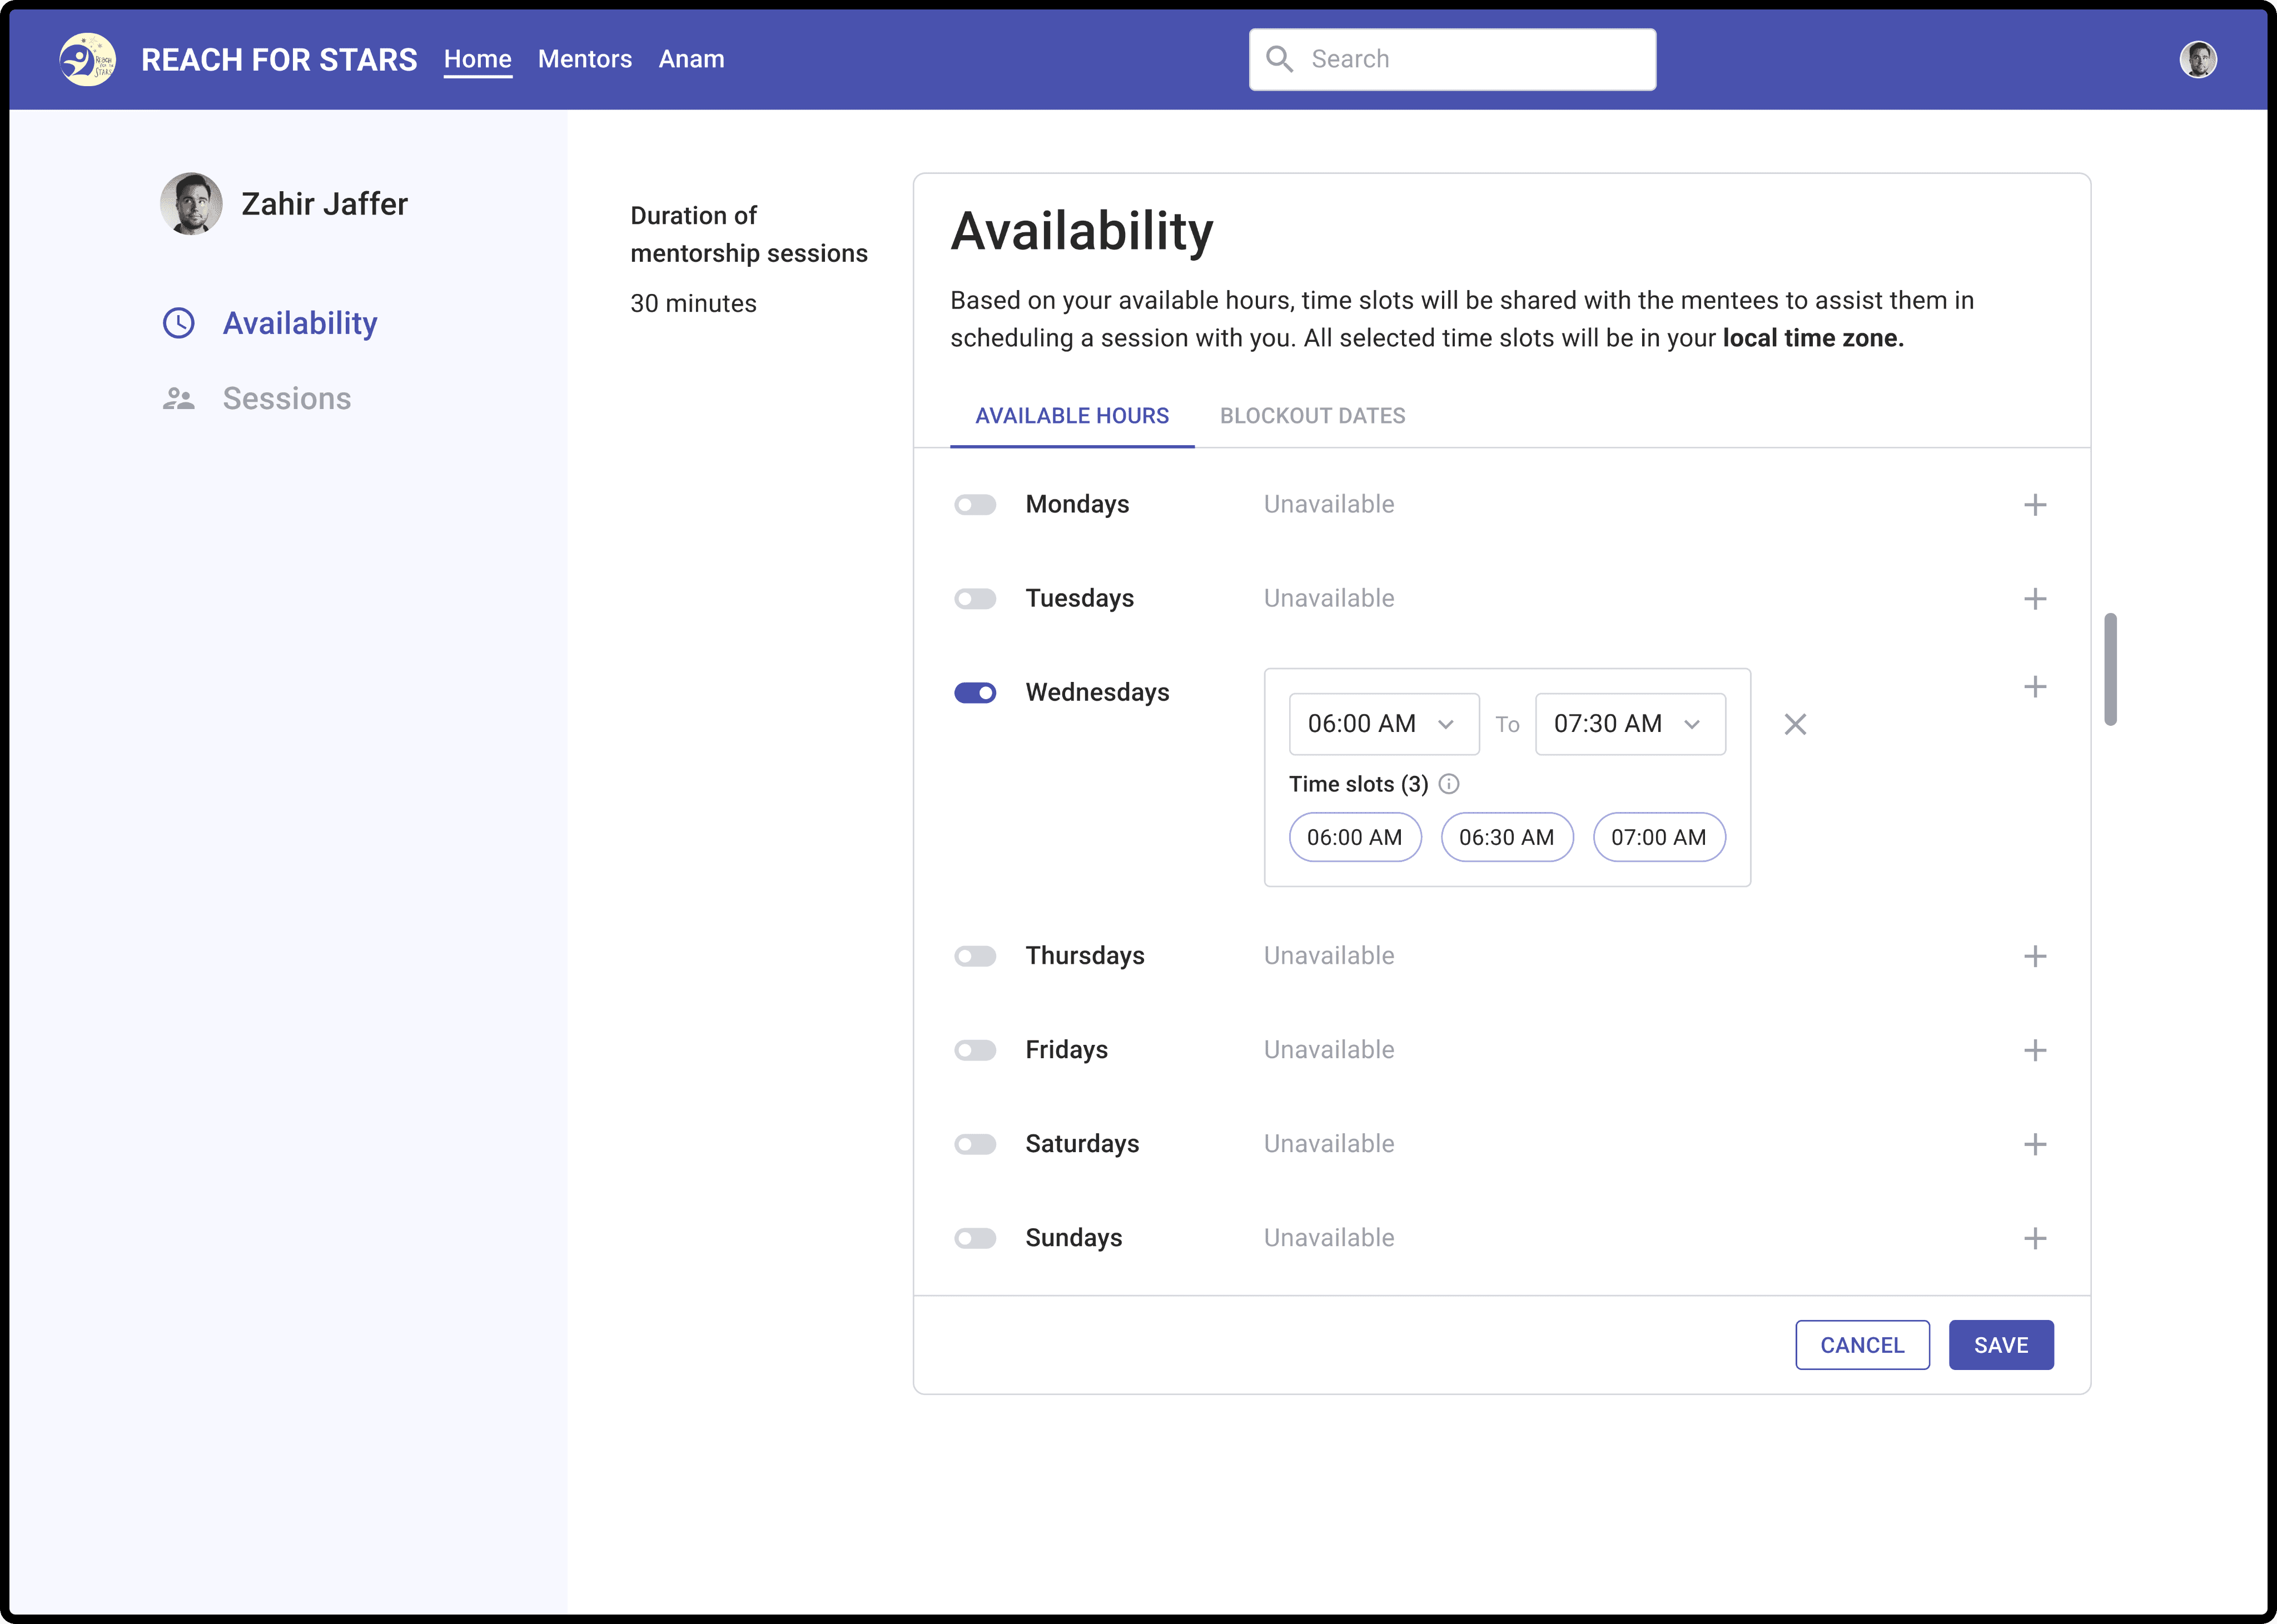The height and width of the screenshot is (1624, 2277).
Task: Switch to the Blockout Dates tab
Action: [x=1312, y=416]
